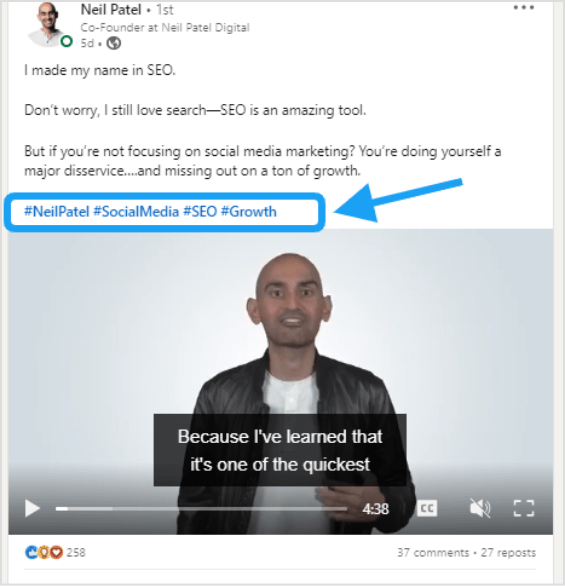The image size is (565, 586).
Task: Open the #SocialMedia hashtag
Action: coord(136,212)
